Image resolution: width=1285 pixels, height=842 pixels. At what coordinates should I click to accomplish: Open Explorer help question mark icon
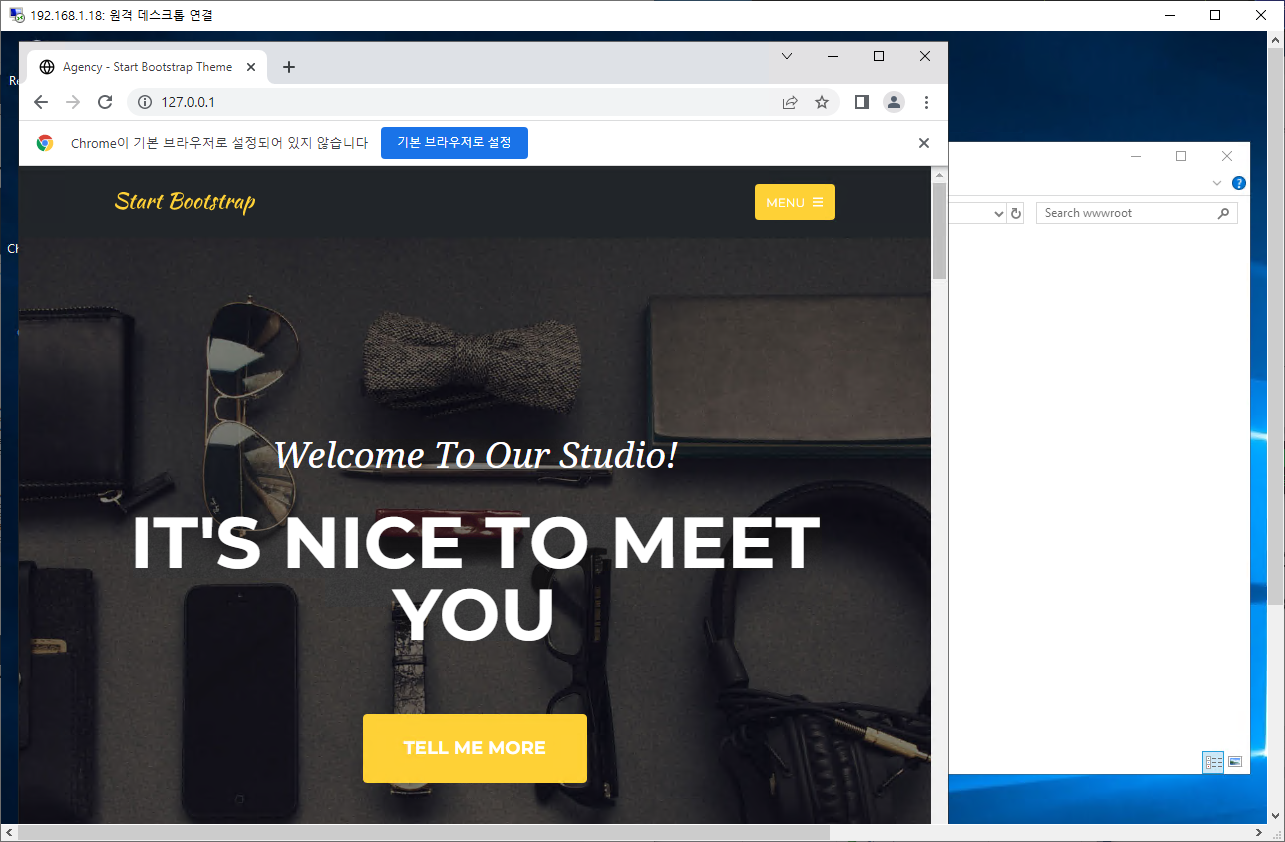[x=1239, y=183]
